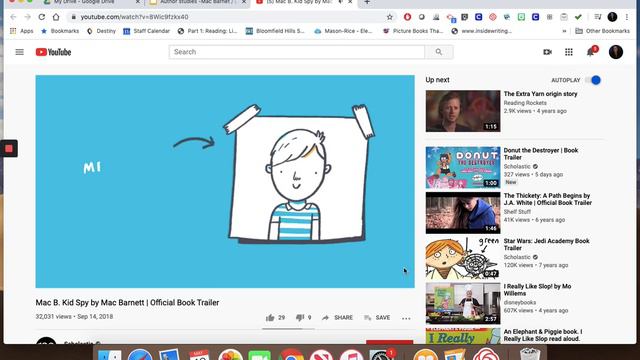Open the notifications bell
Viewport: 640px width, 360px height.
coord(591,52)
